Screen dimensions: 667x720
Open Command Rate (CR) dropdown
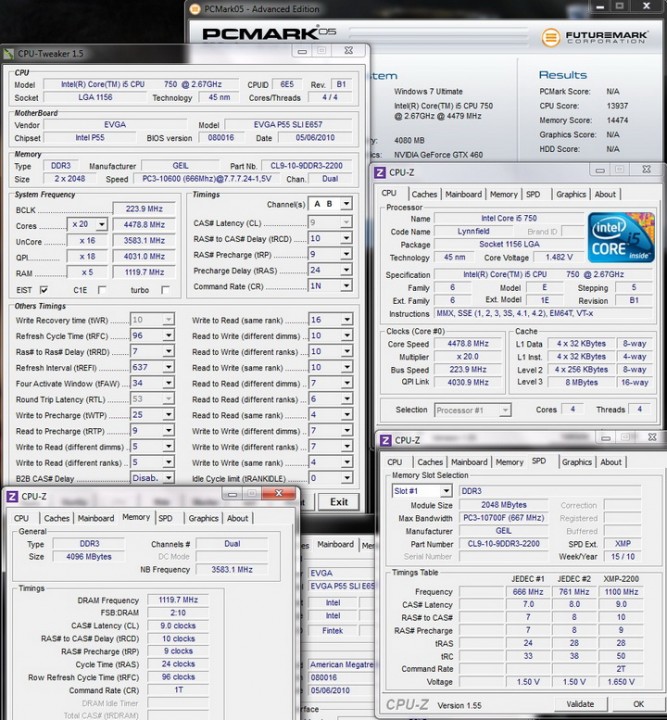tap(347, 286)
